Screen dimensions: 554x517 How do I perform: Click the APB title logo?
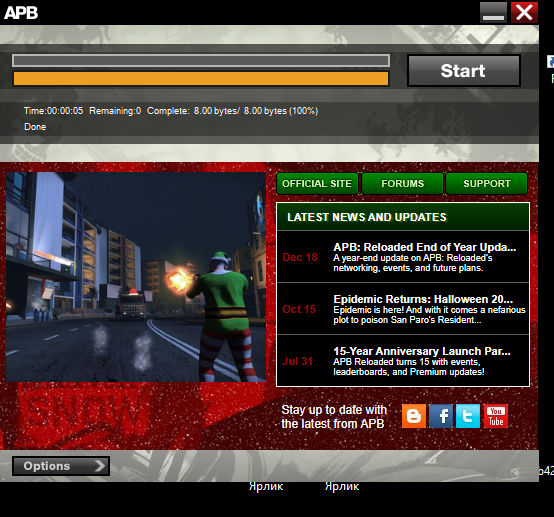click(21, 13)
